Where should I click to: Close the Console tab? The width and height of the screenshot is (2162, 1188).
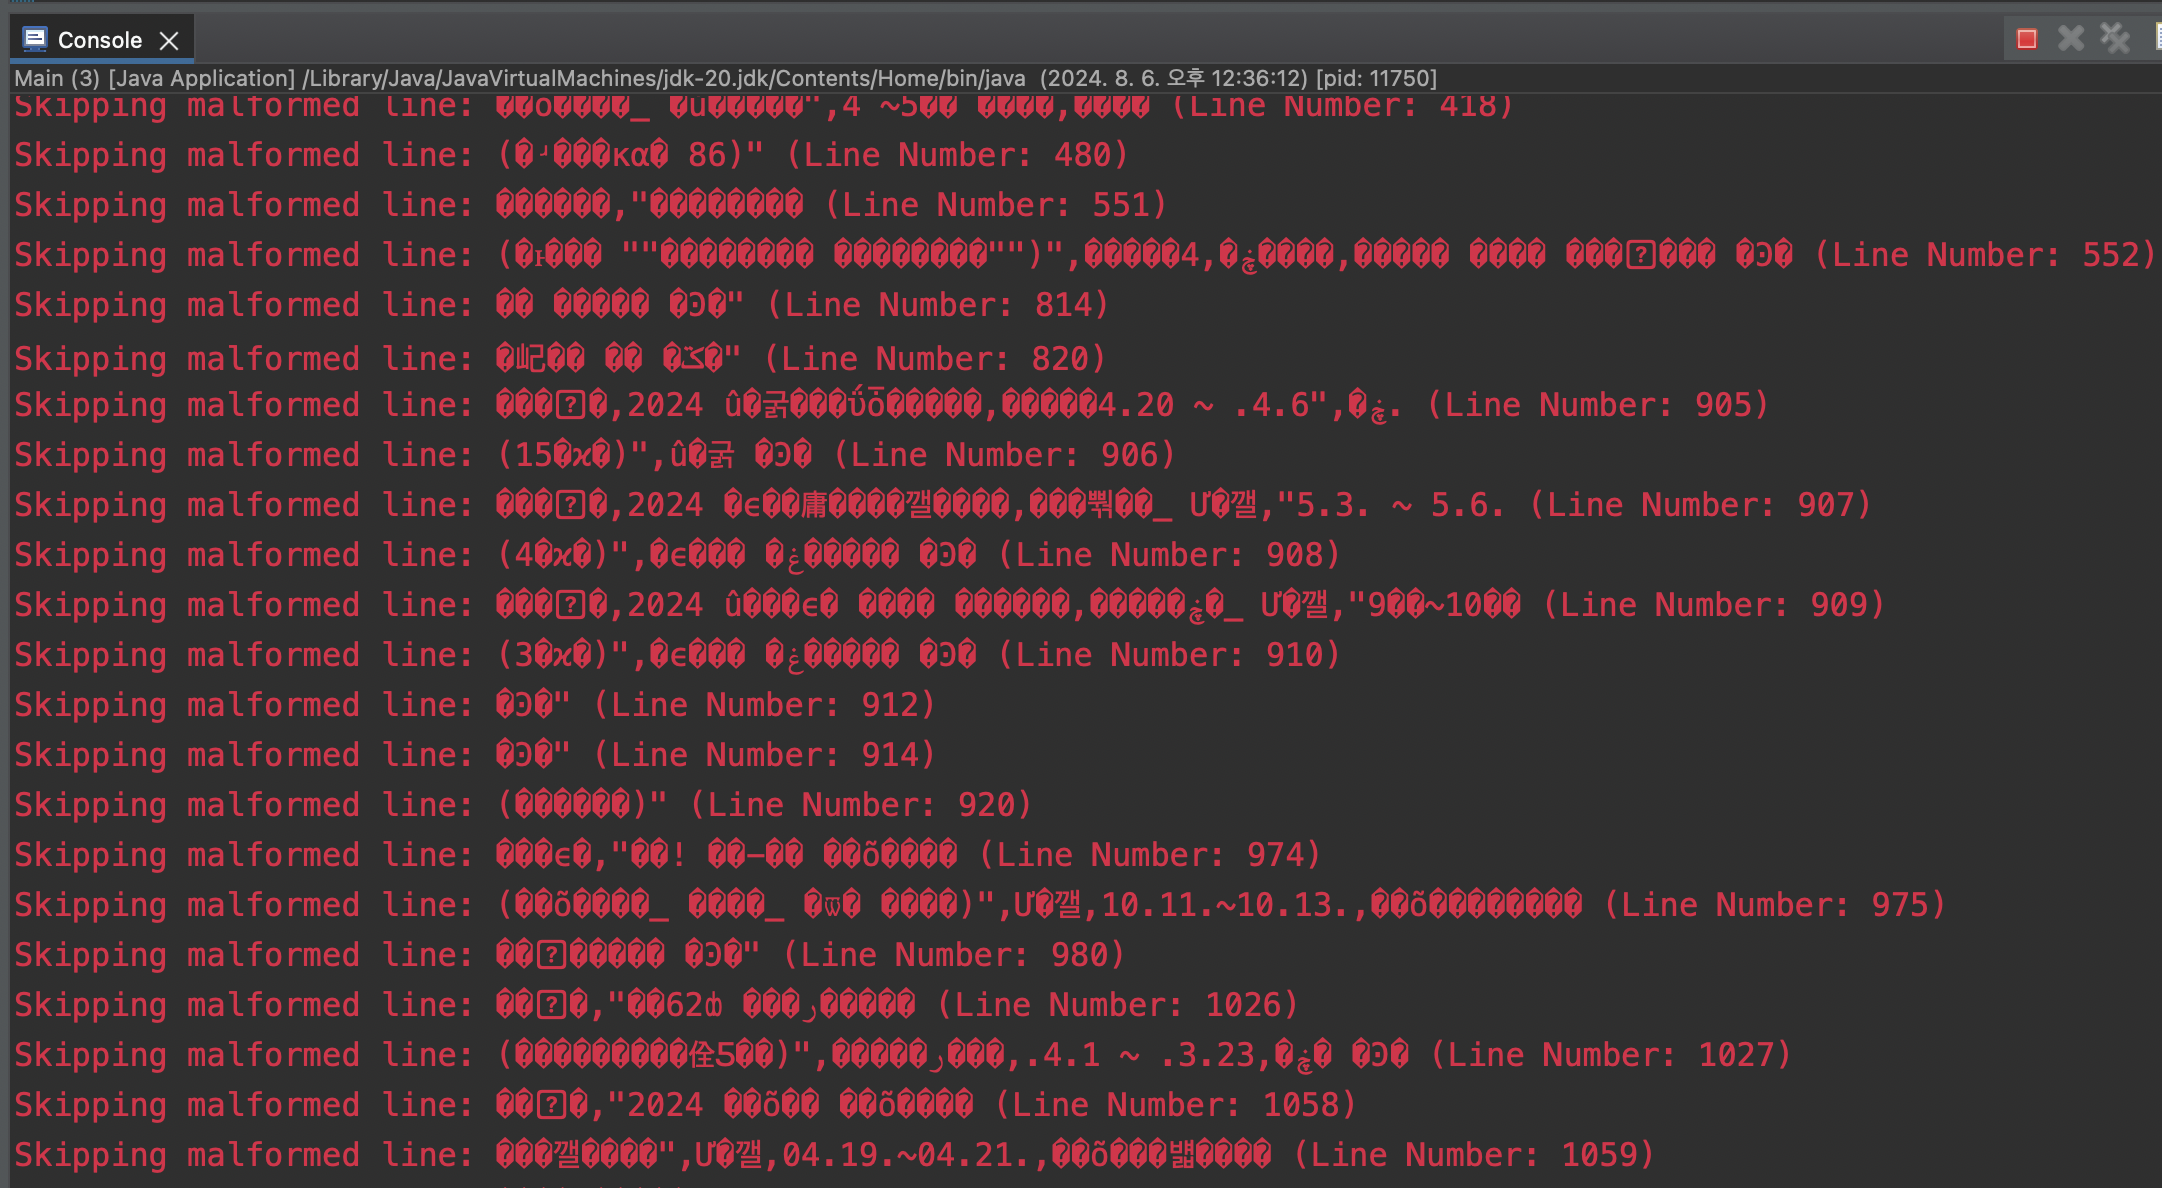170,40
